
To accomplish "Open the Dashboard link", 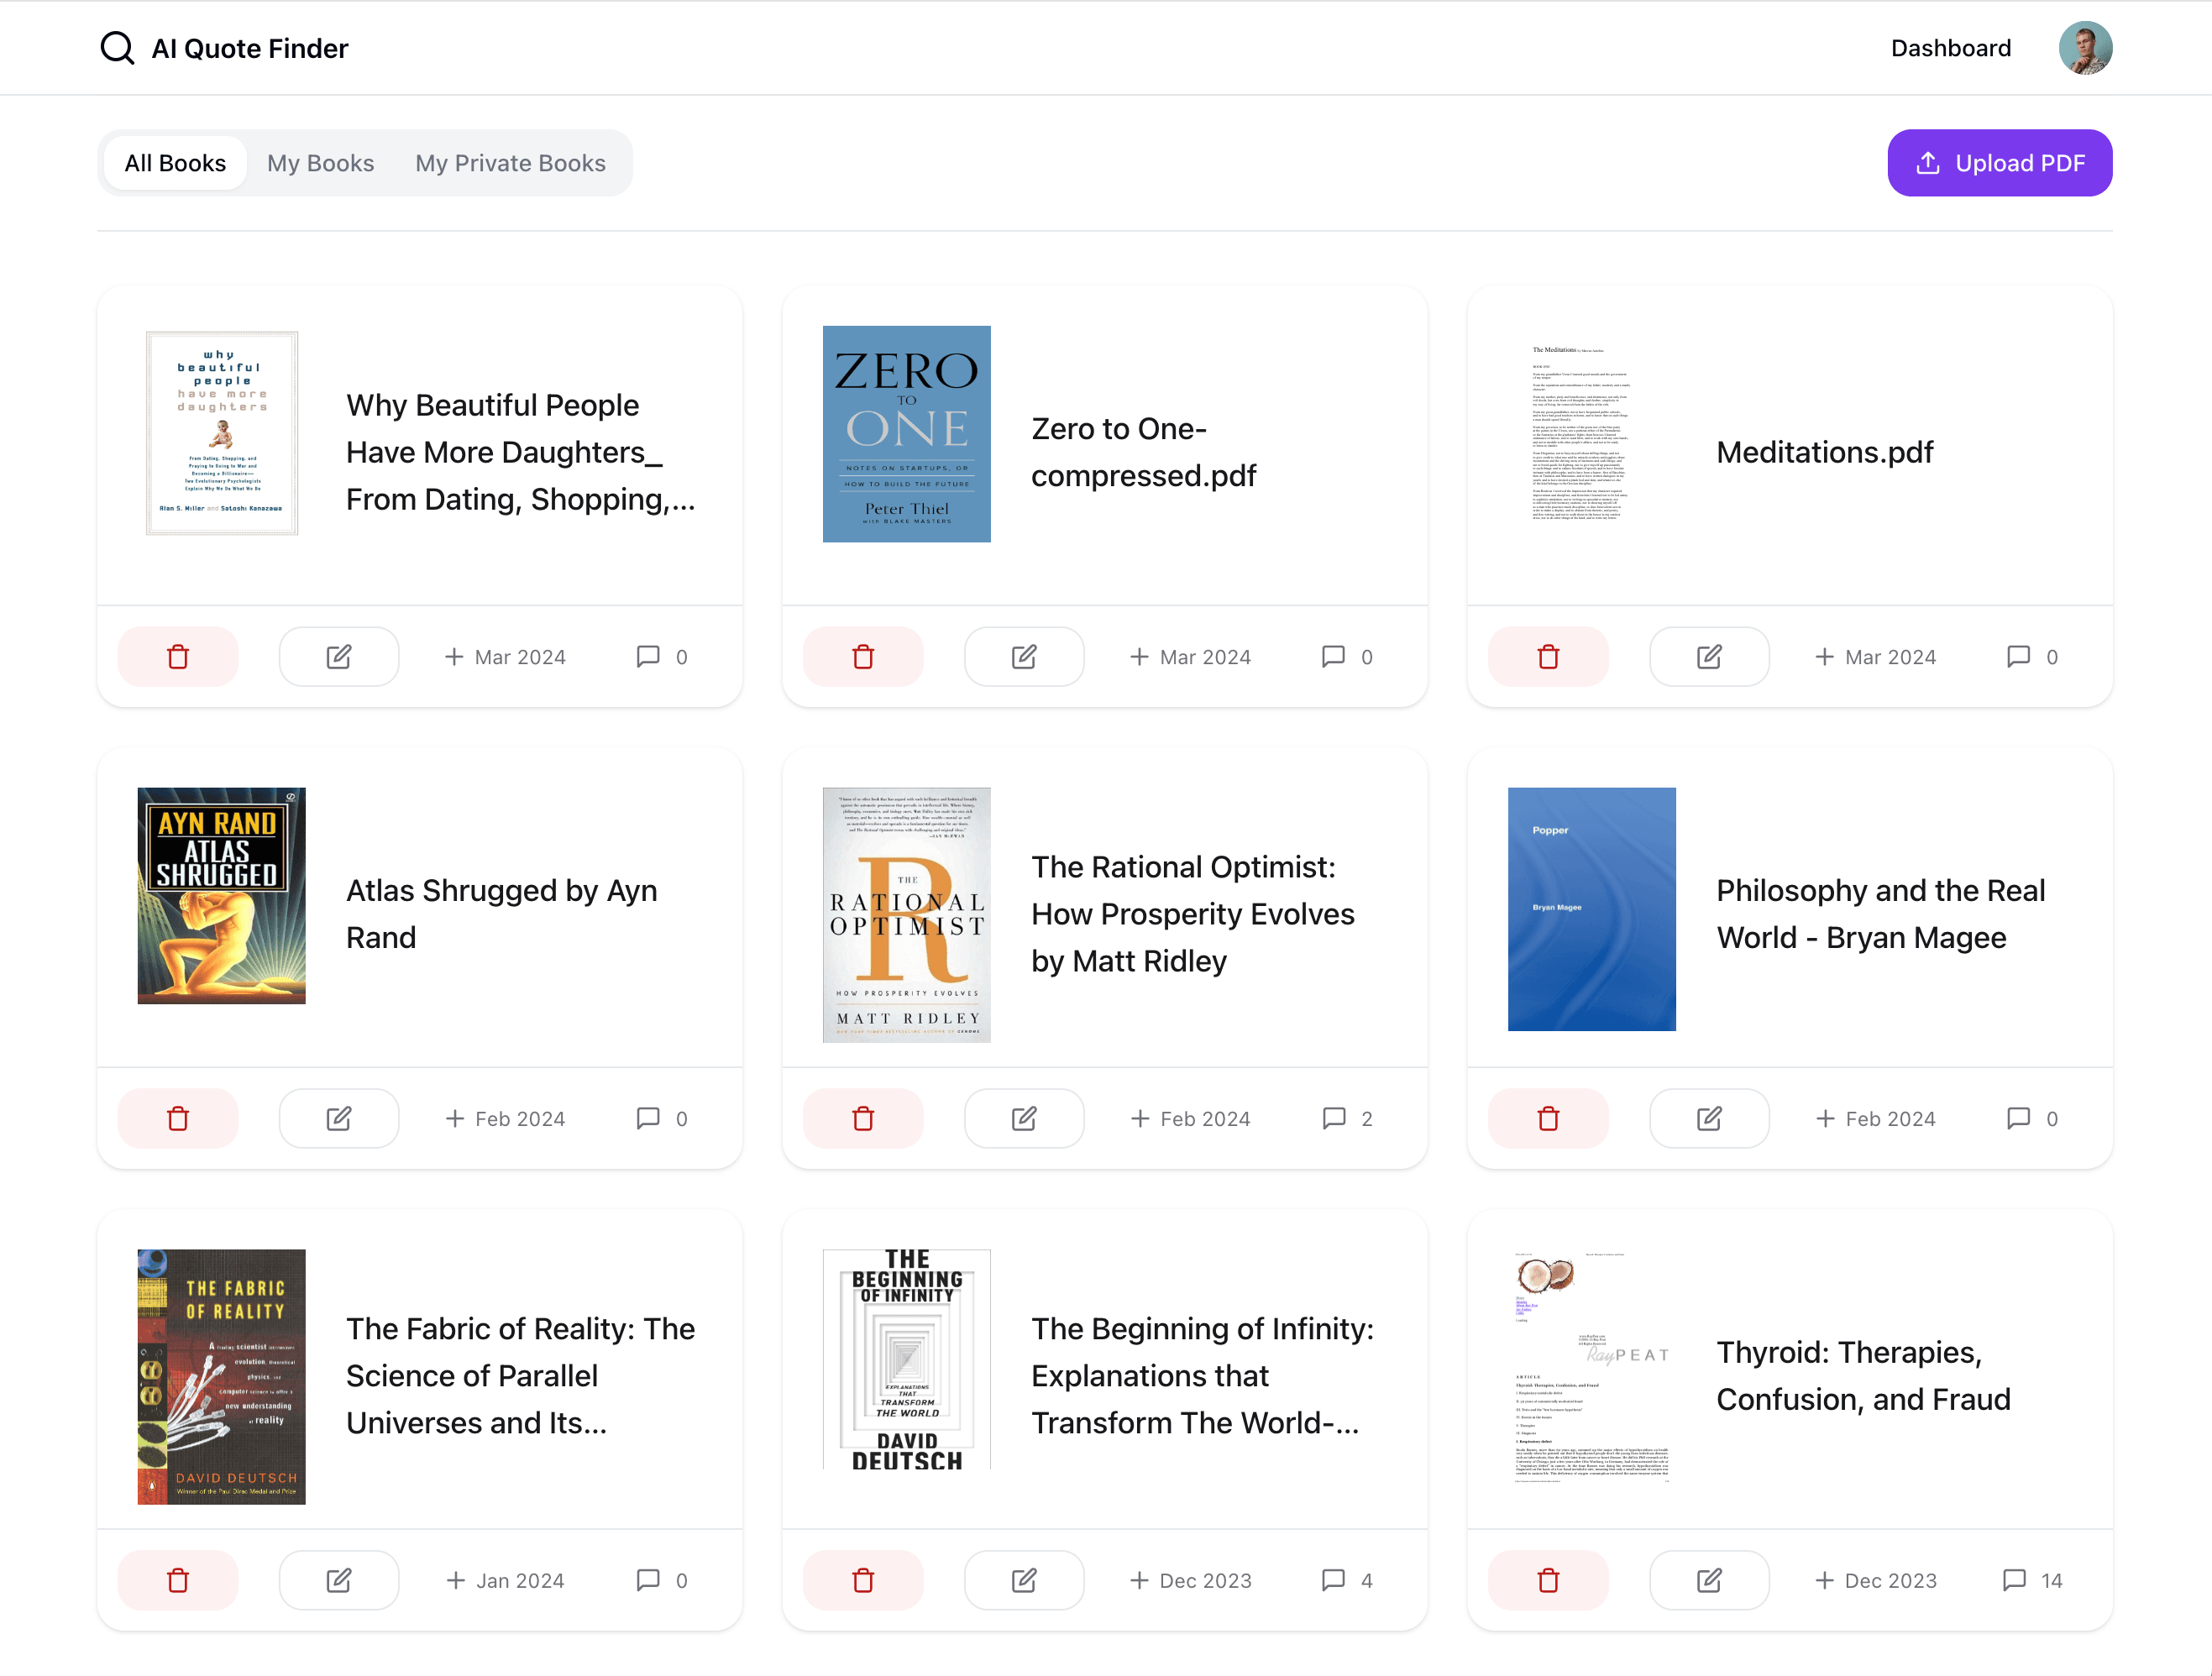I will (1950, 48).
